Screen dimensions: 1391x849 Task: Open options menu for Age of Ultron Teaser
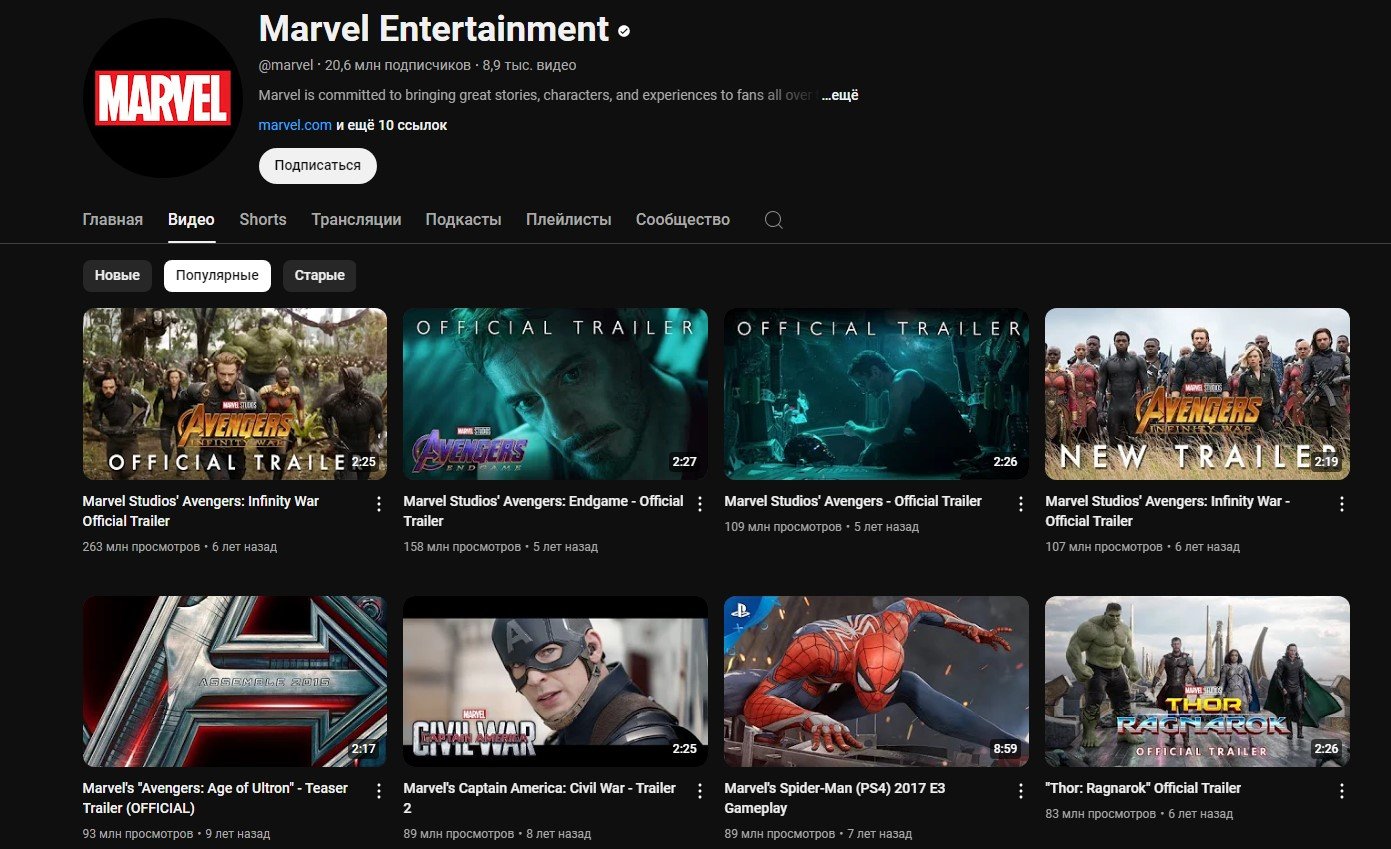coord(379,791)
